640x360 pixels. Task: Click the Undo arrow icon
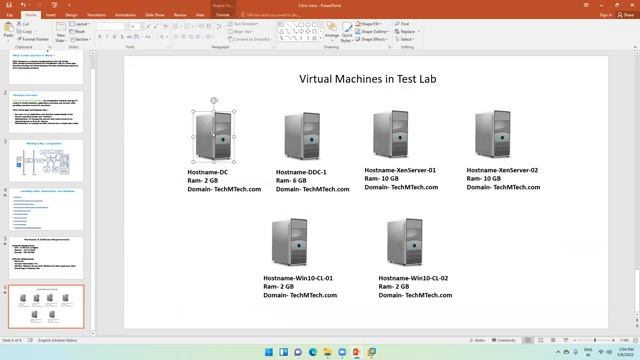[23, 5]
